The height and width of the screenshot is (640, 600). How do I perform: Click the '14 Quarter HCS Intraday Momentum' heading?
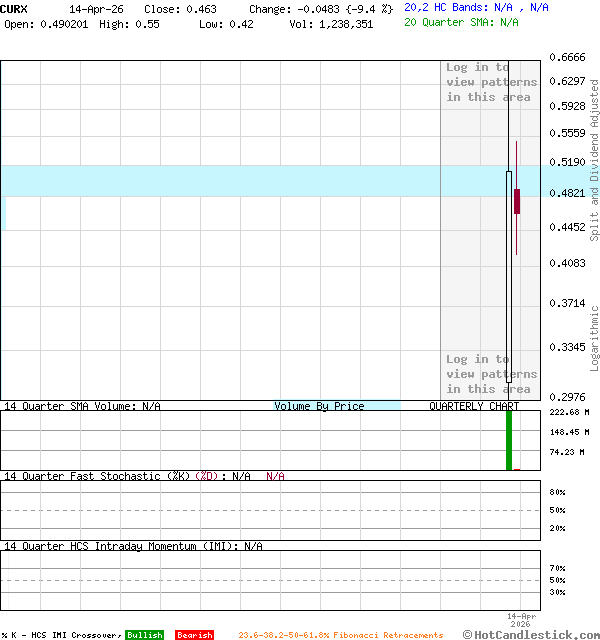pyautogui.click(x=120, y=546)
